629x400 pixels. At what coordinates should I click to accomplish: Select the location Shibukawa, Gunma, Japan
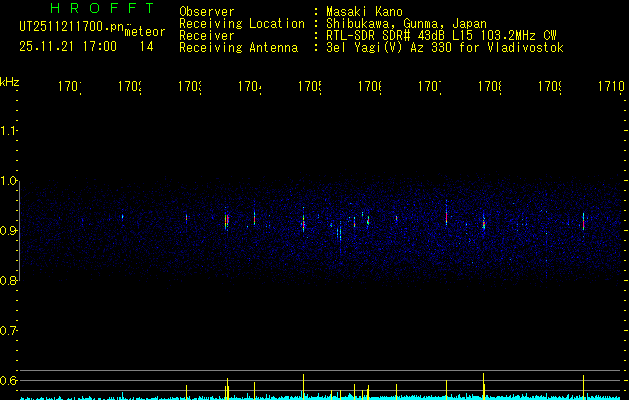tap(406, 24)
